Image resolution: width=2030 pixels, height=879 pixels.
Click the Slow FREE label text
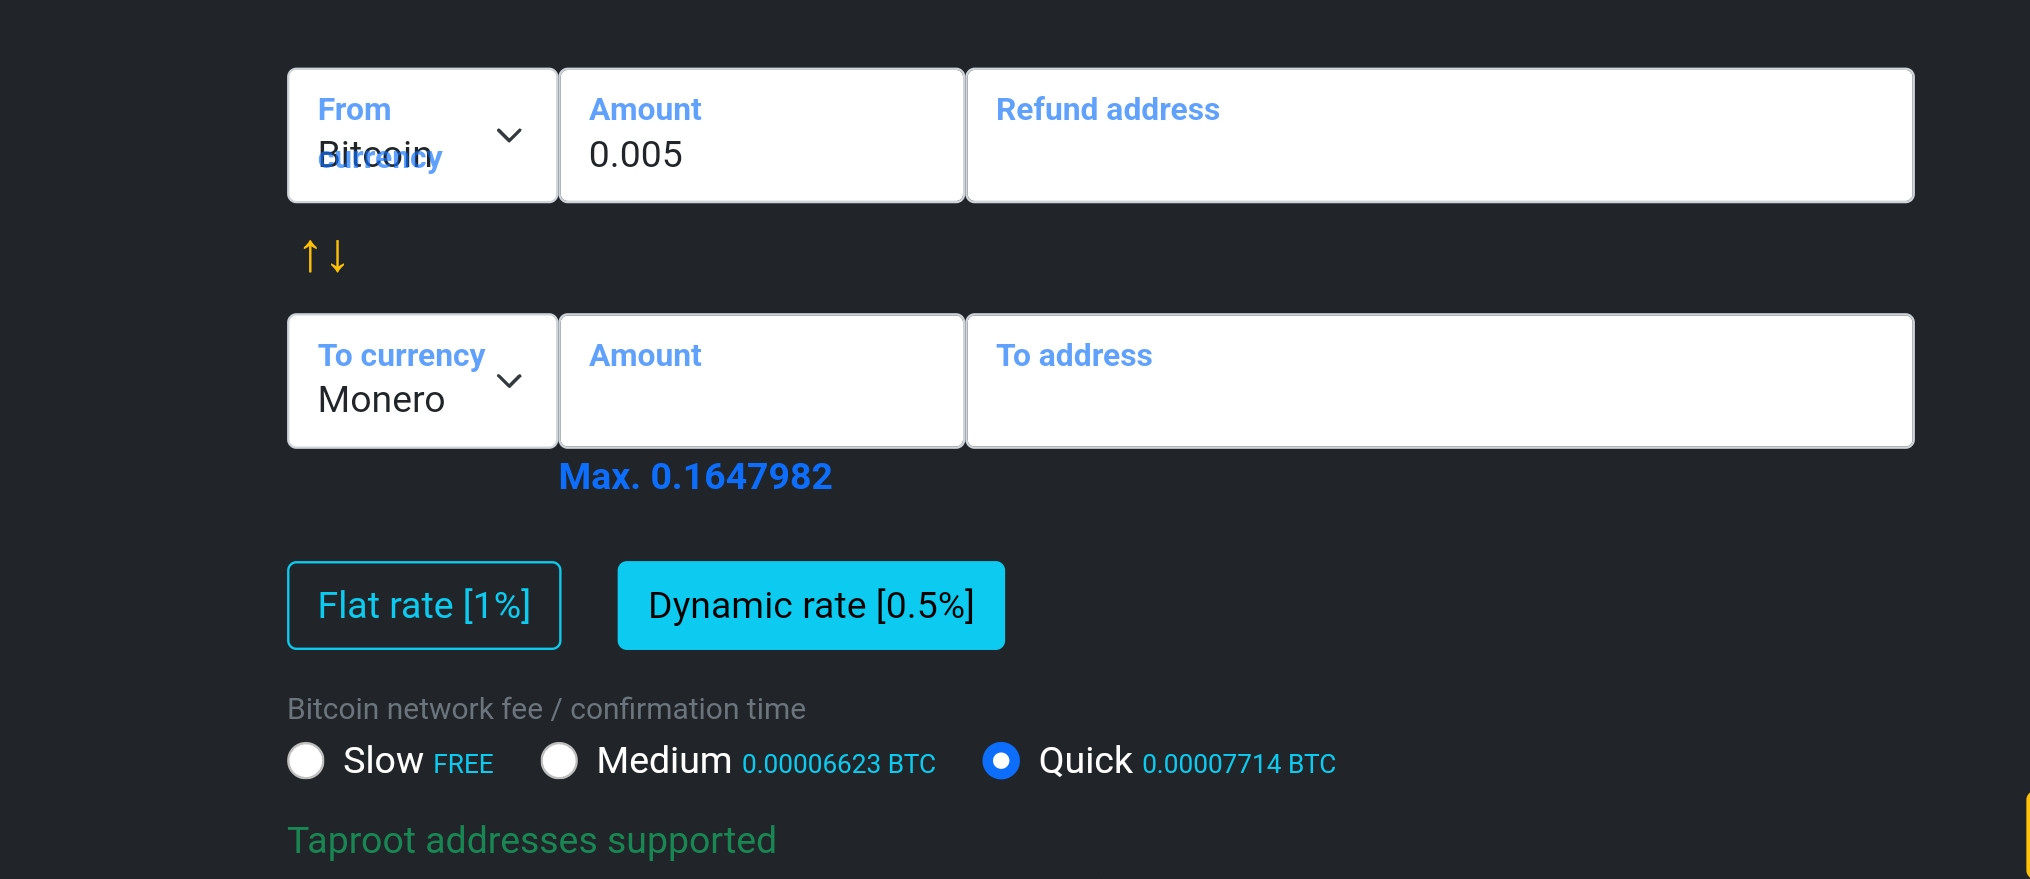tap(418, 762)
